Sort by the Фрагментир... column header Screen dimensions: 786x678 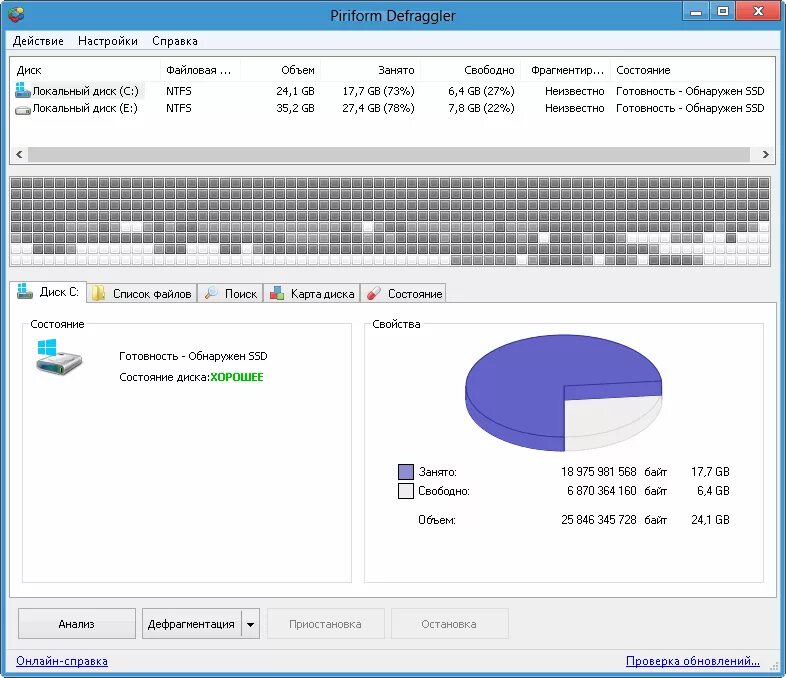(566, 70)
